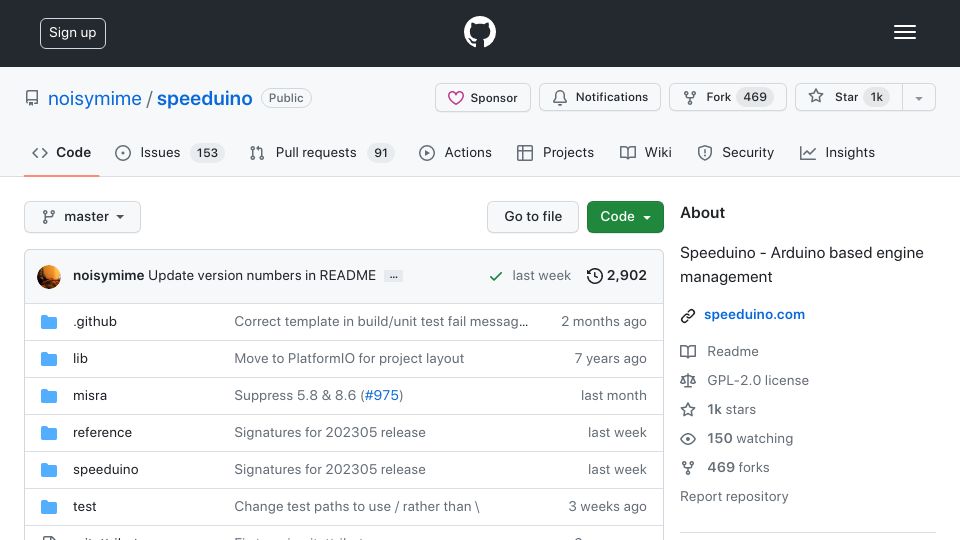The image size is (960, 540).
Task: Expand the commit message ellipsis button
Action: [394, 276]
